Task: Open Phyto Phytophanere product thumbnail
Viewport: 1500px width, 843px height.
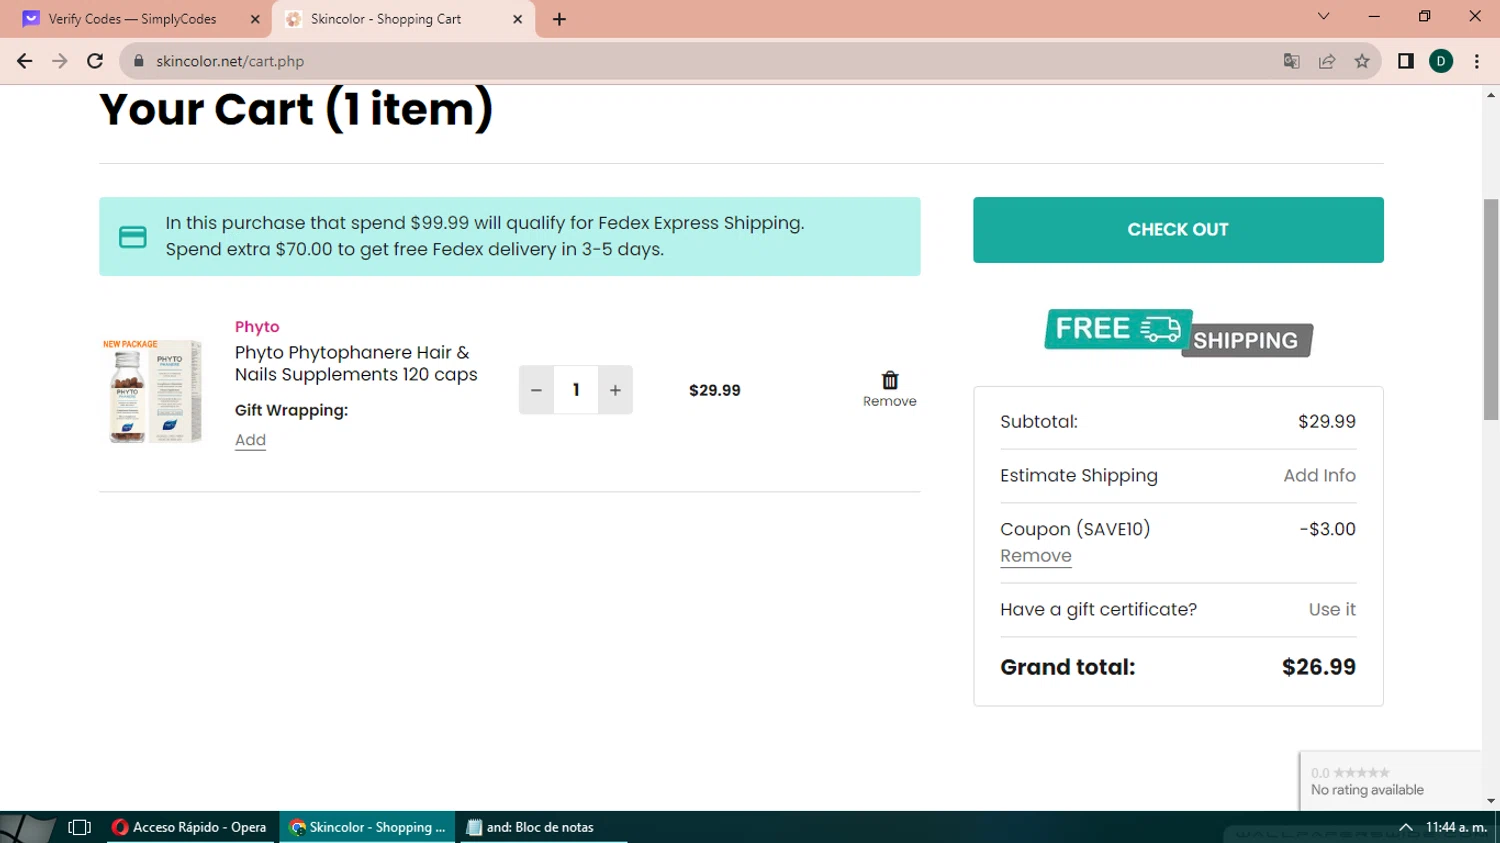Action: click(153, 391)
